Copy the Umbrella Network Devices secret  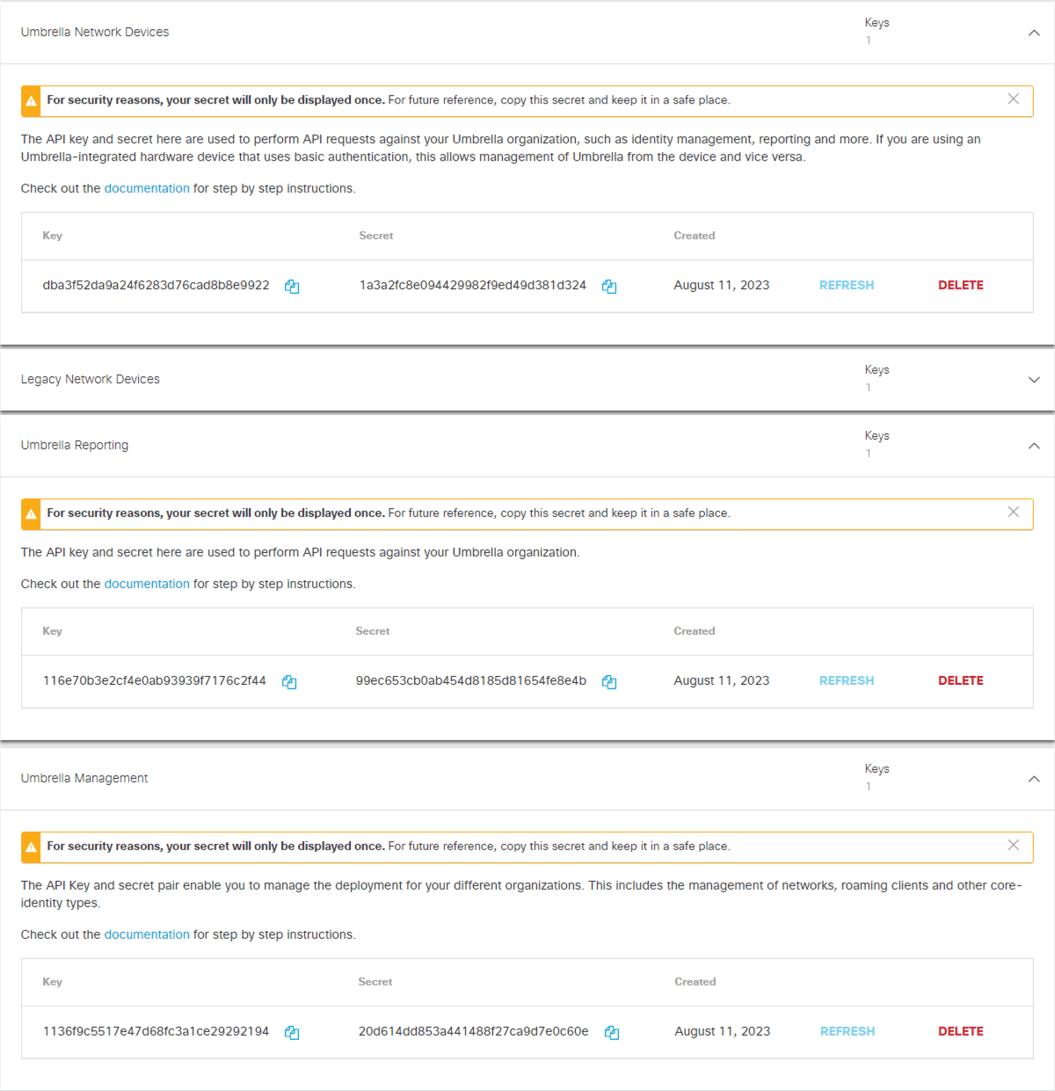point(609,286)
